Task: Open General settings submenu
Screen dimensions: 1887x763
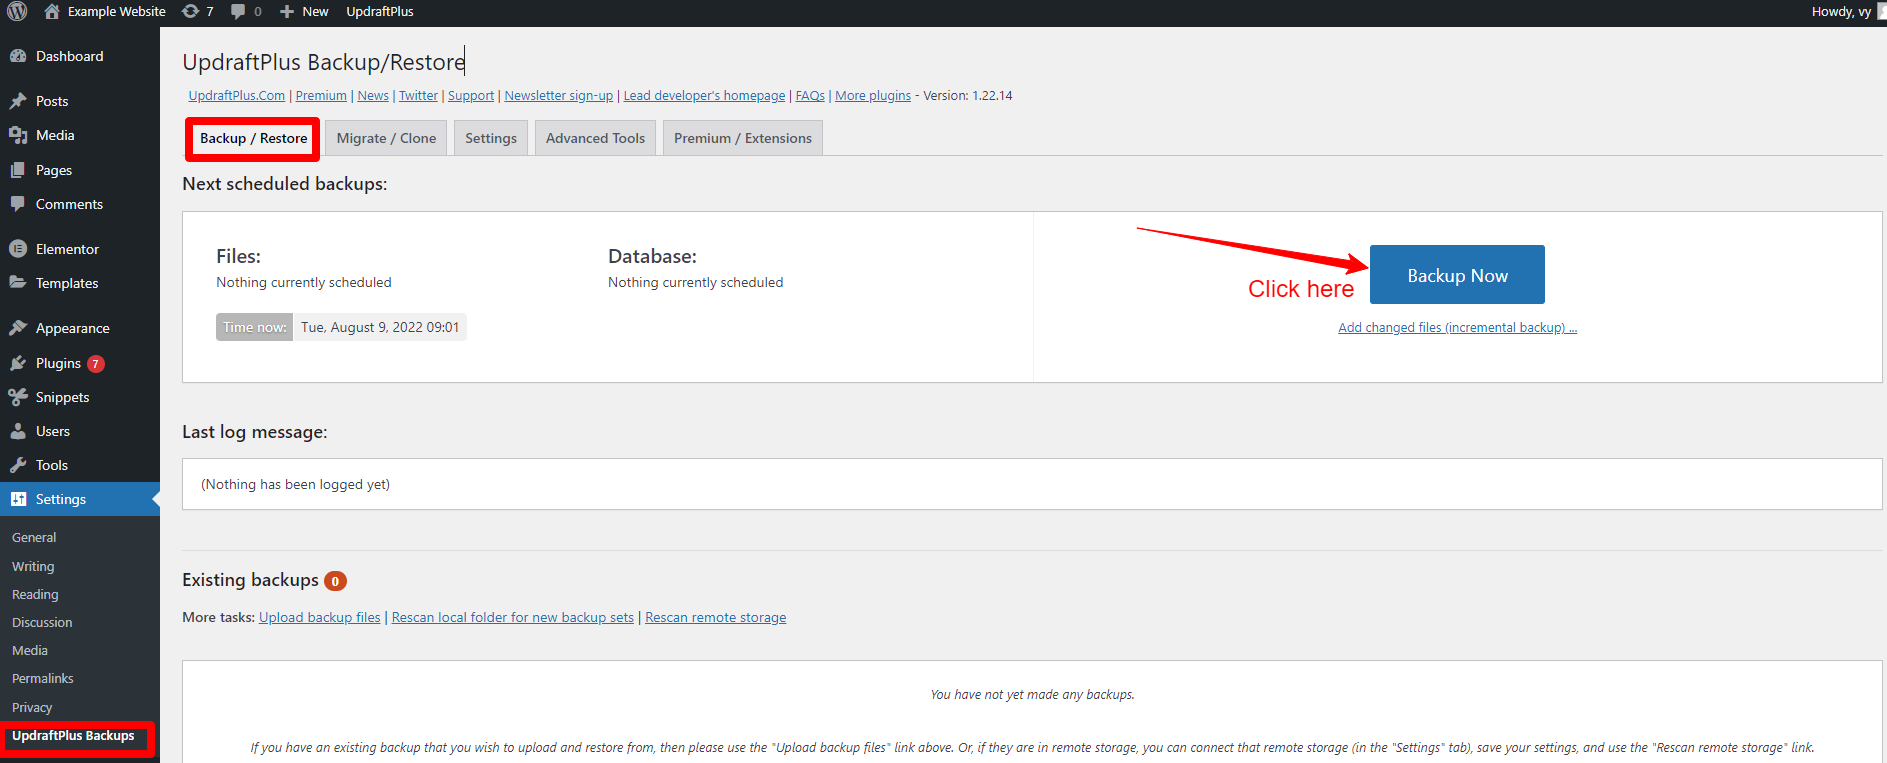Action: pos(34,537)
